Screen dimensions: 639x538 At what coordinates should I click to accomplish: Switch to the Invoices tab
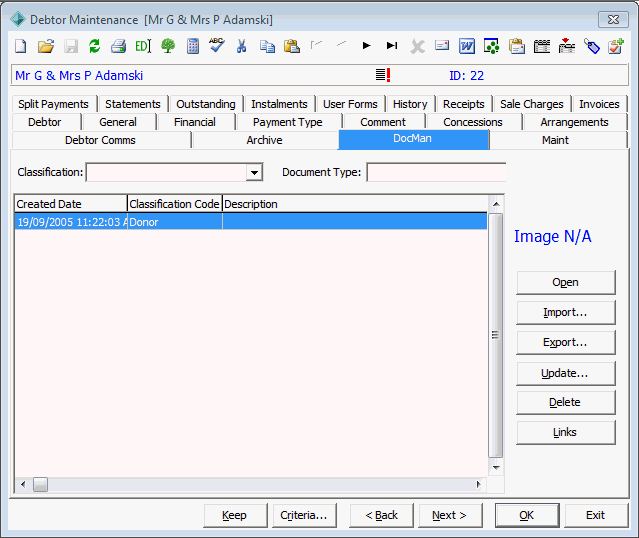(599, 104)
